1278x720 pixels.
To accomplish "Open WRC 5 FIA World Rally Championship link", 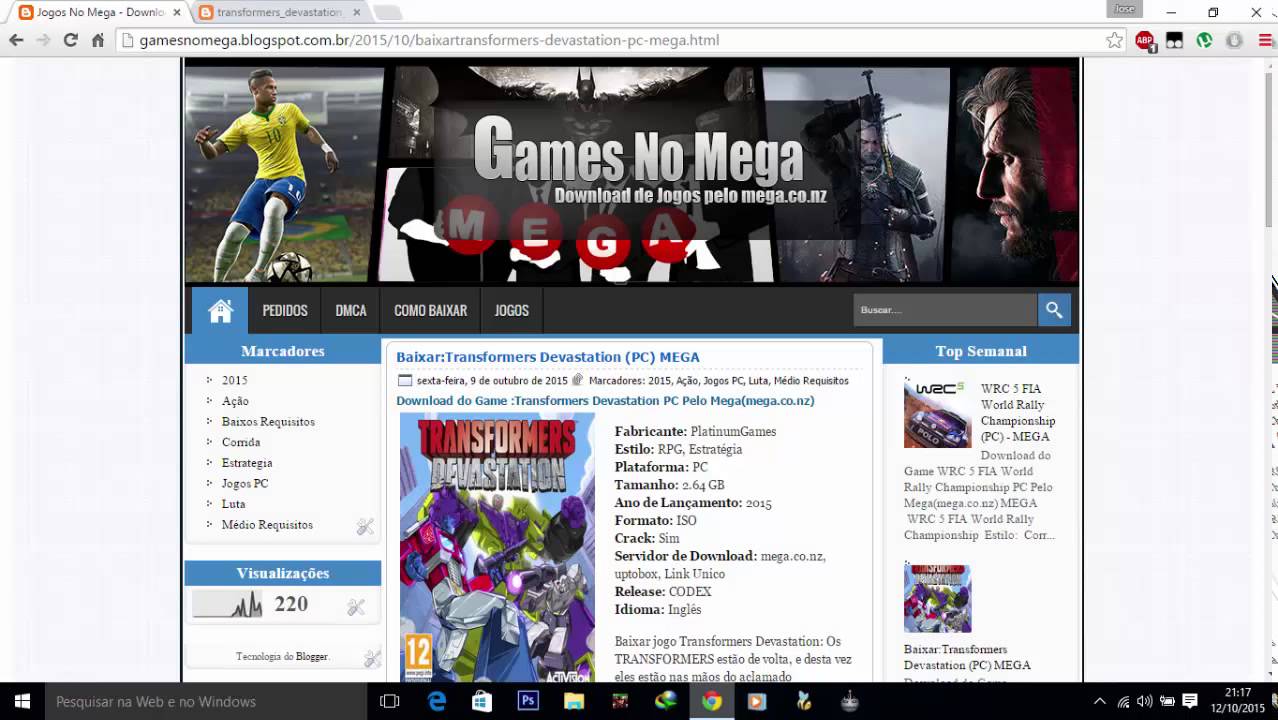I will pos(1018,413).
